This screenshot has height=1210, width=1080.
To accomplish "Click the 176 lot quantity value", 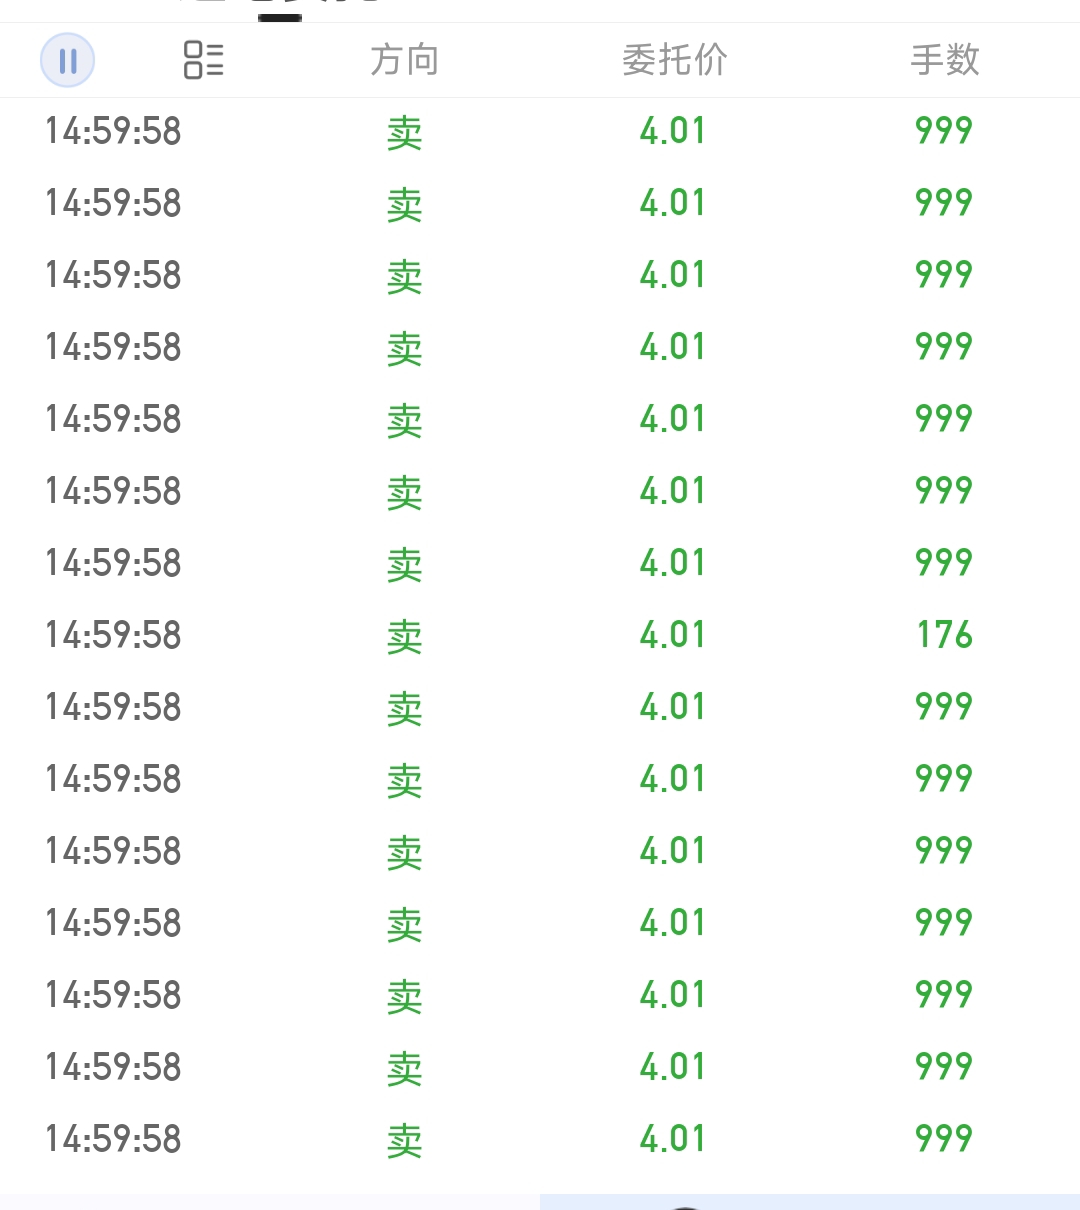I will (x=945, y=635).
